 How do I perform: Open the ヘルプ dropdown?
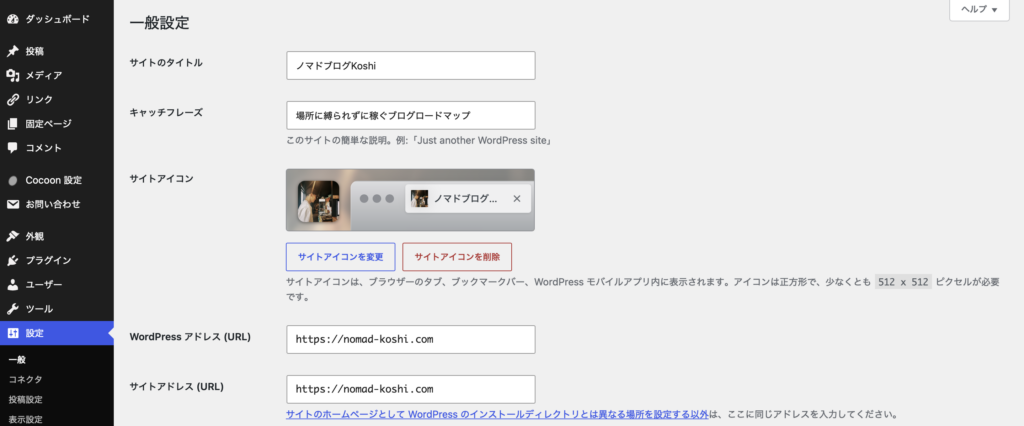click(979, 10)
